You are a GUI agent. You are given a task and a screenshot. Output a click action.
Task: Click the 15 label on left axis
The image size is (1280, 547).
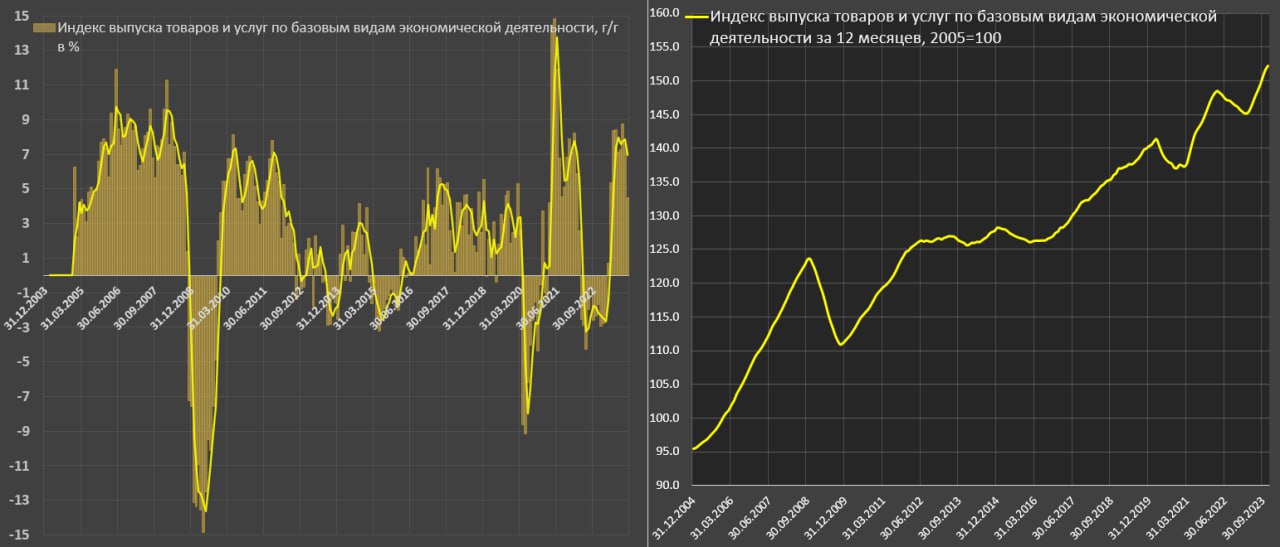click(x=21, y=15)
